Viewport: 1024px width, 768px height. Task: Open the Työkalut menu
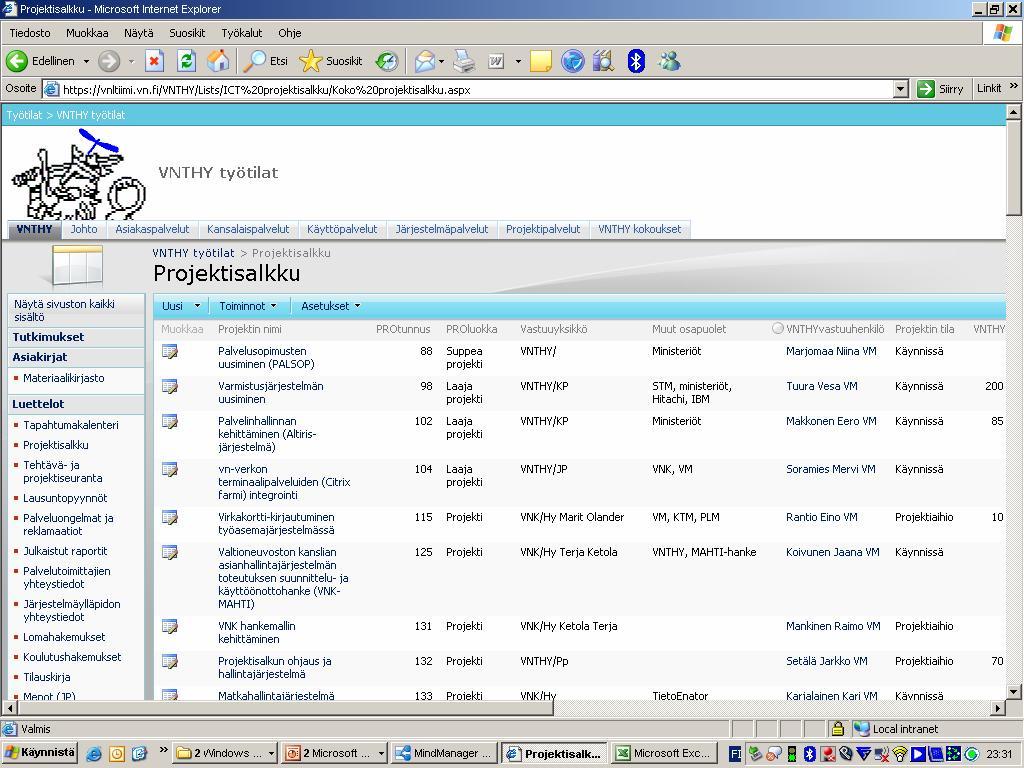click(242, 33)
